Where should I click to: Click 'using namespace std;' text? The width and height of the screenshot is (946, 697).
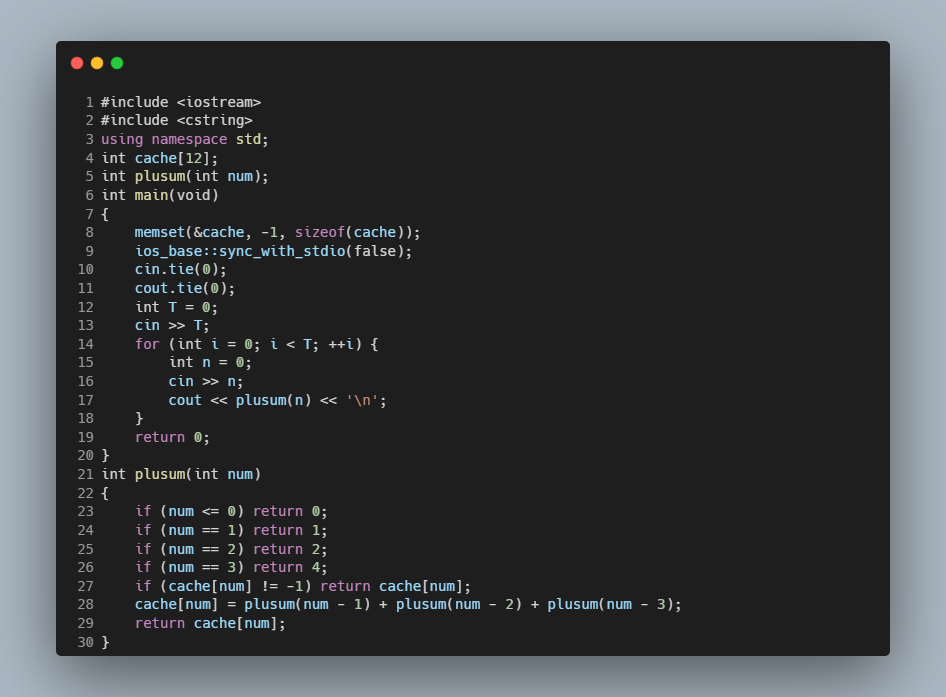185,139
